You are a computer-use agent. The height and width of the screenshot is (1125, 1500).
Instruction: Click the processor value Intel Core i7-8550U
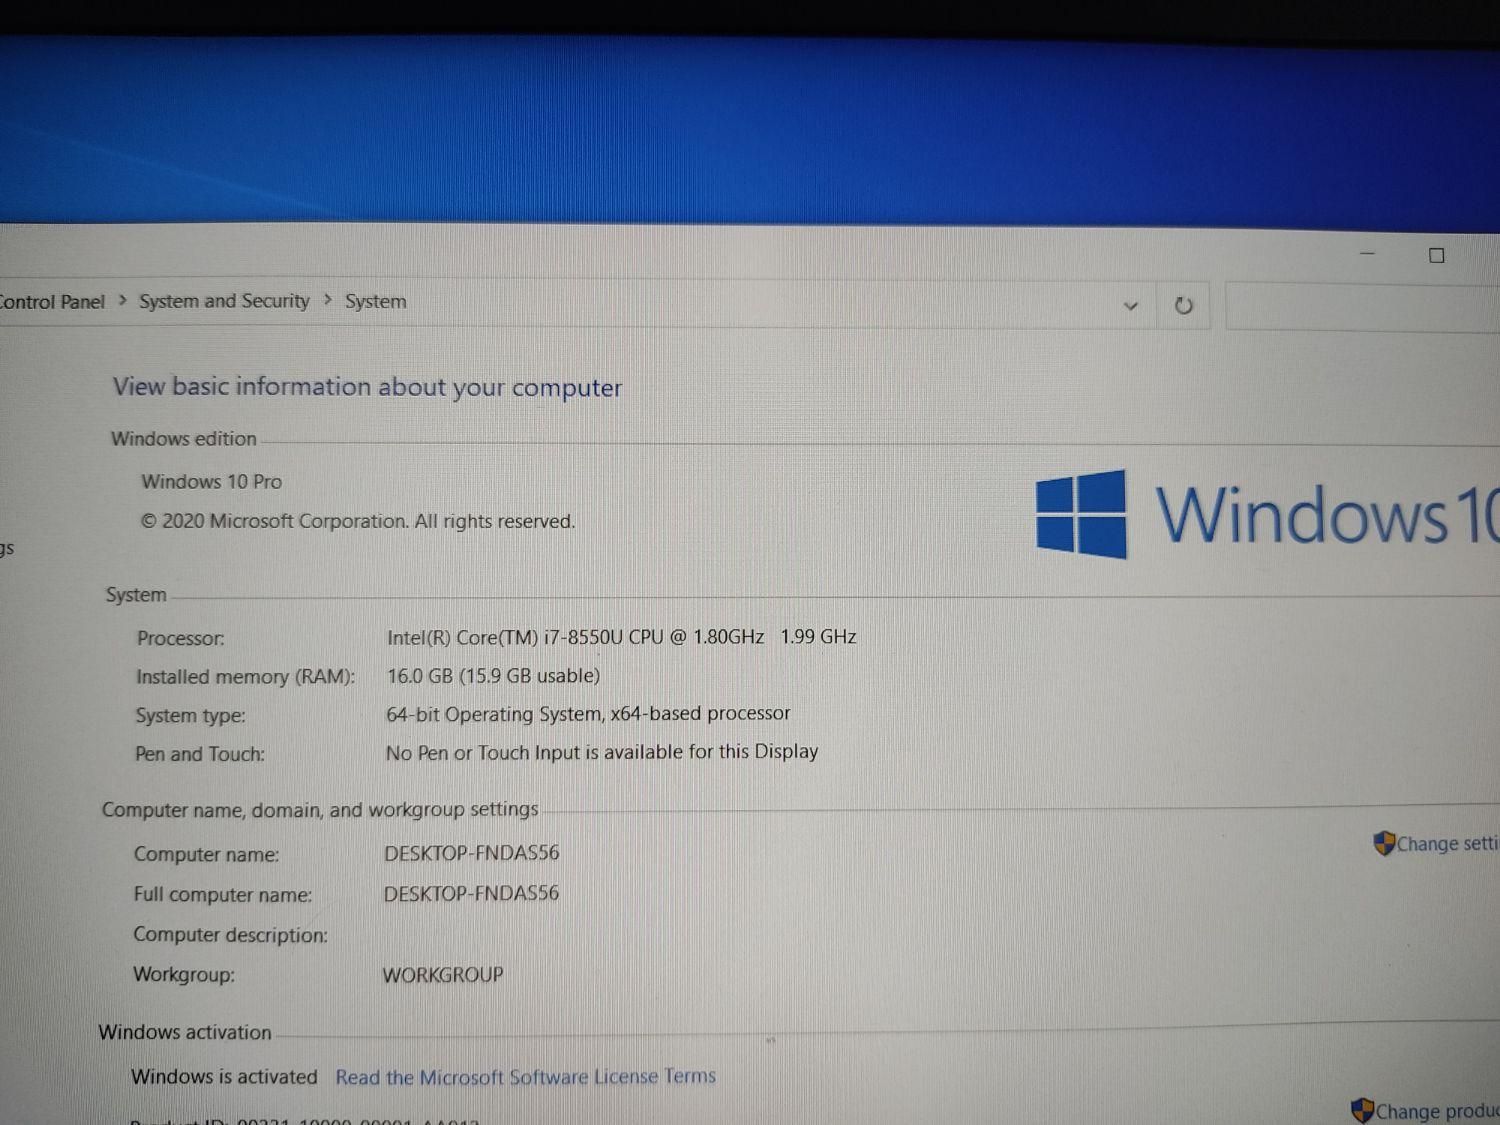(x=622, y=637)
